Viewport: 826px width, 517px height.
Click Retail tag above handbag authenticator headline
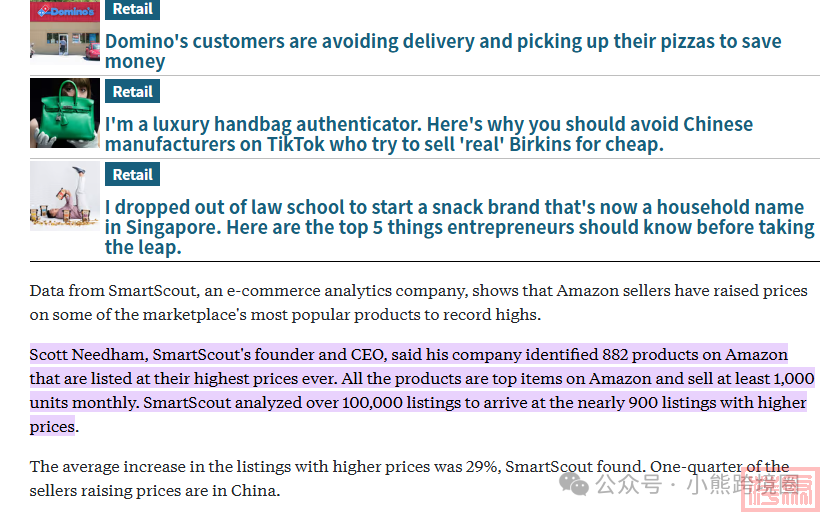tap(132, 92)
